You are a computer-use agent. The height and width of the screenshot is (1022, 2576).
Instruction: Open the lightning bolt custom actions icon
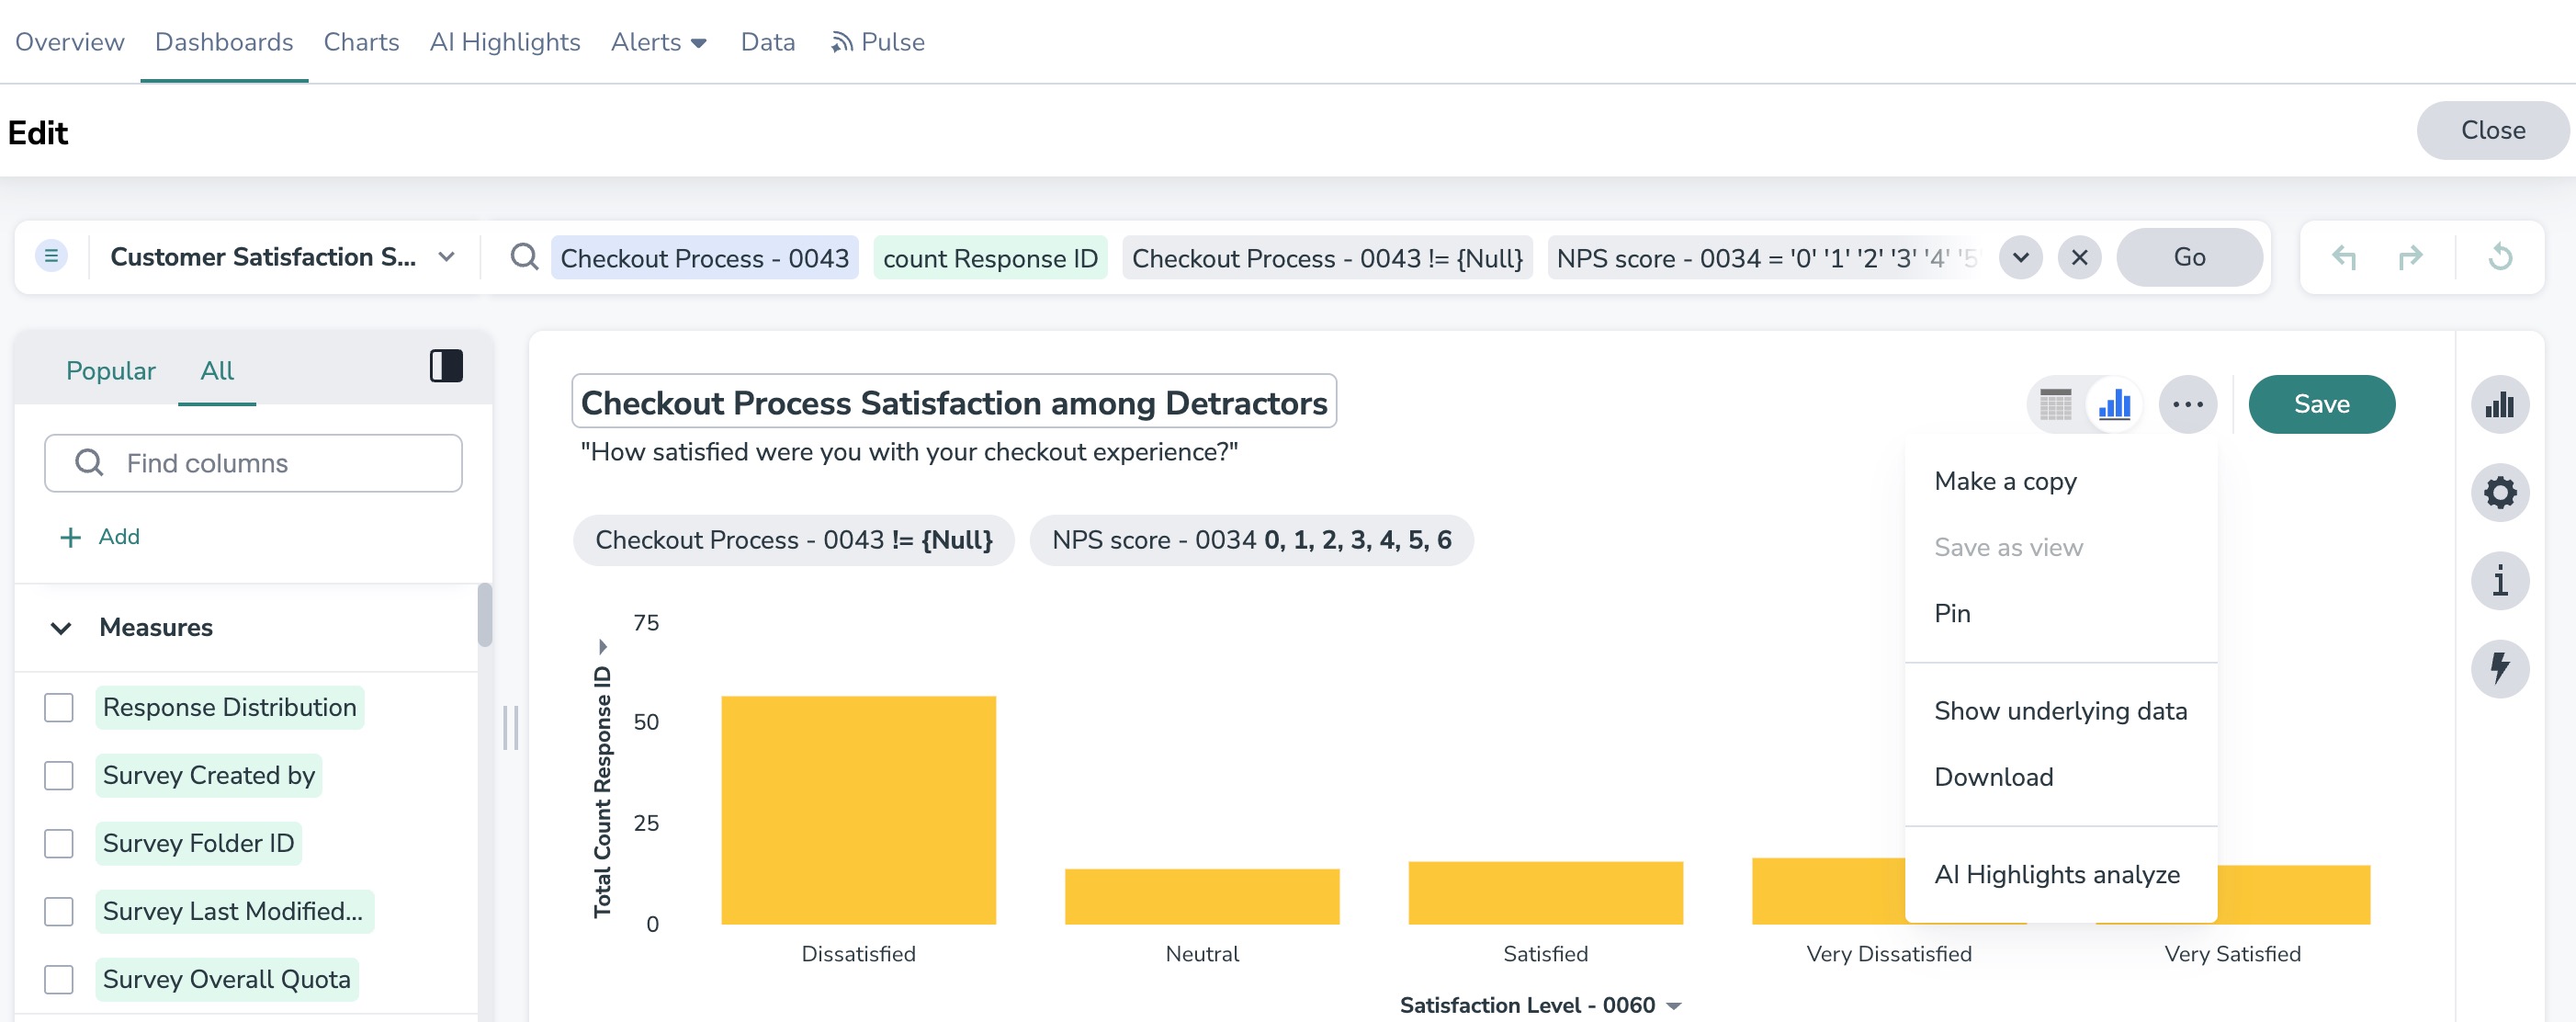coord(2499,668)
